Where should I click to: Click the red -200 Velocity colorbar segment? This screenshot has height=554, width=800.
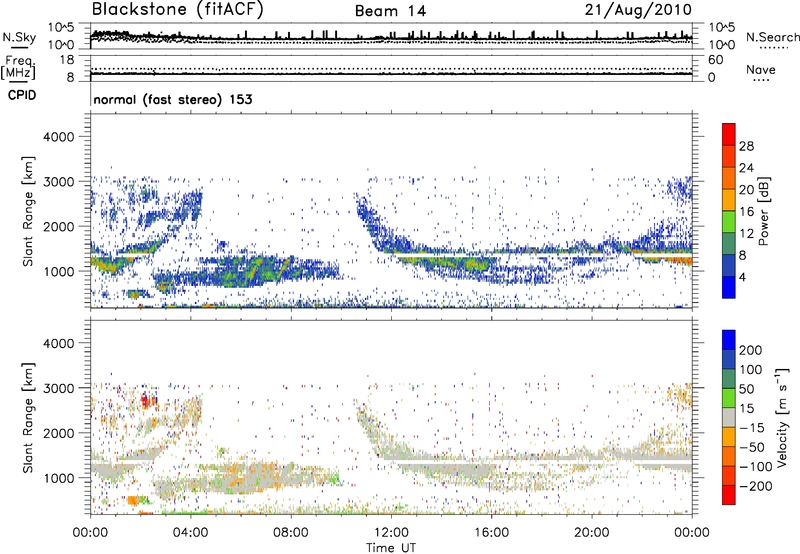(729, 495)
